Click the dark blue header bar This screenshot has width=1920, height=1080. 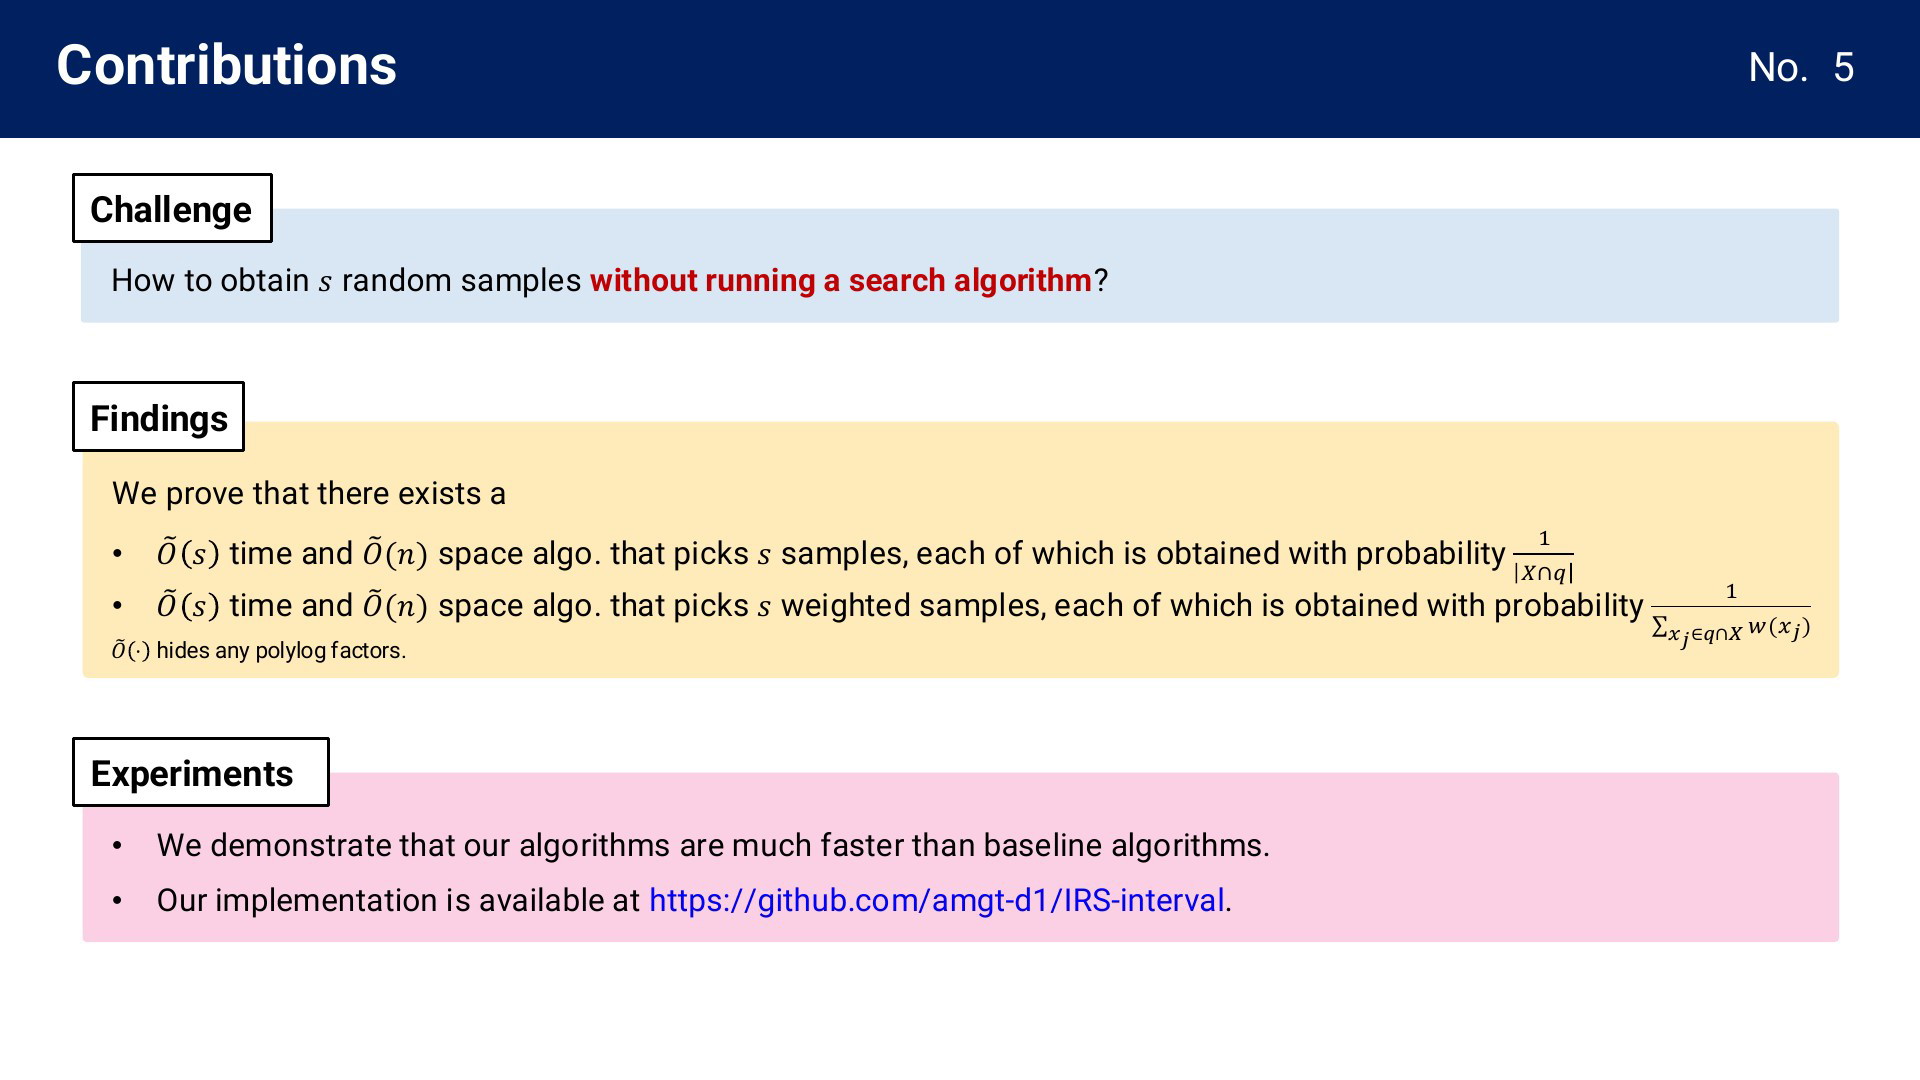click(x=960, y=69)
